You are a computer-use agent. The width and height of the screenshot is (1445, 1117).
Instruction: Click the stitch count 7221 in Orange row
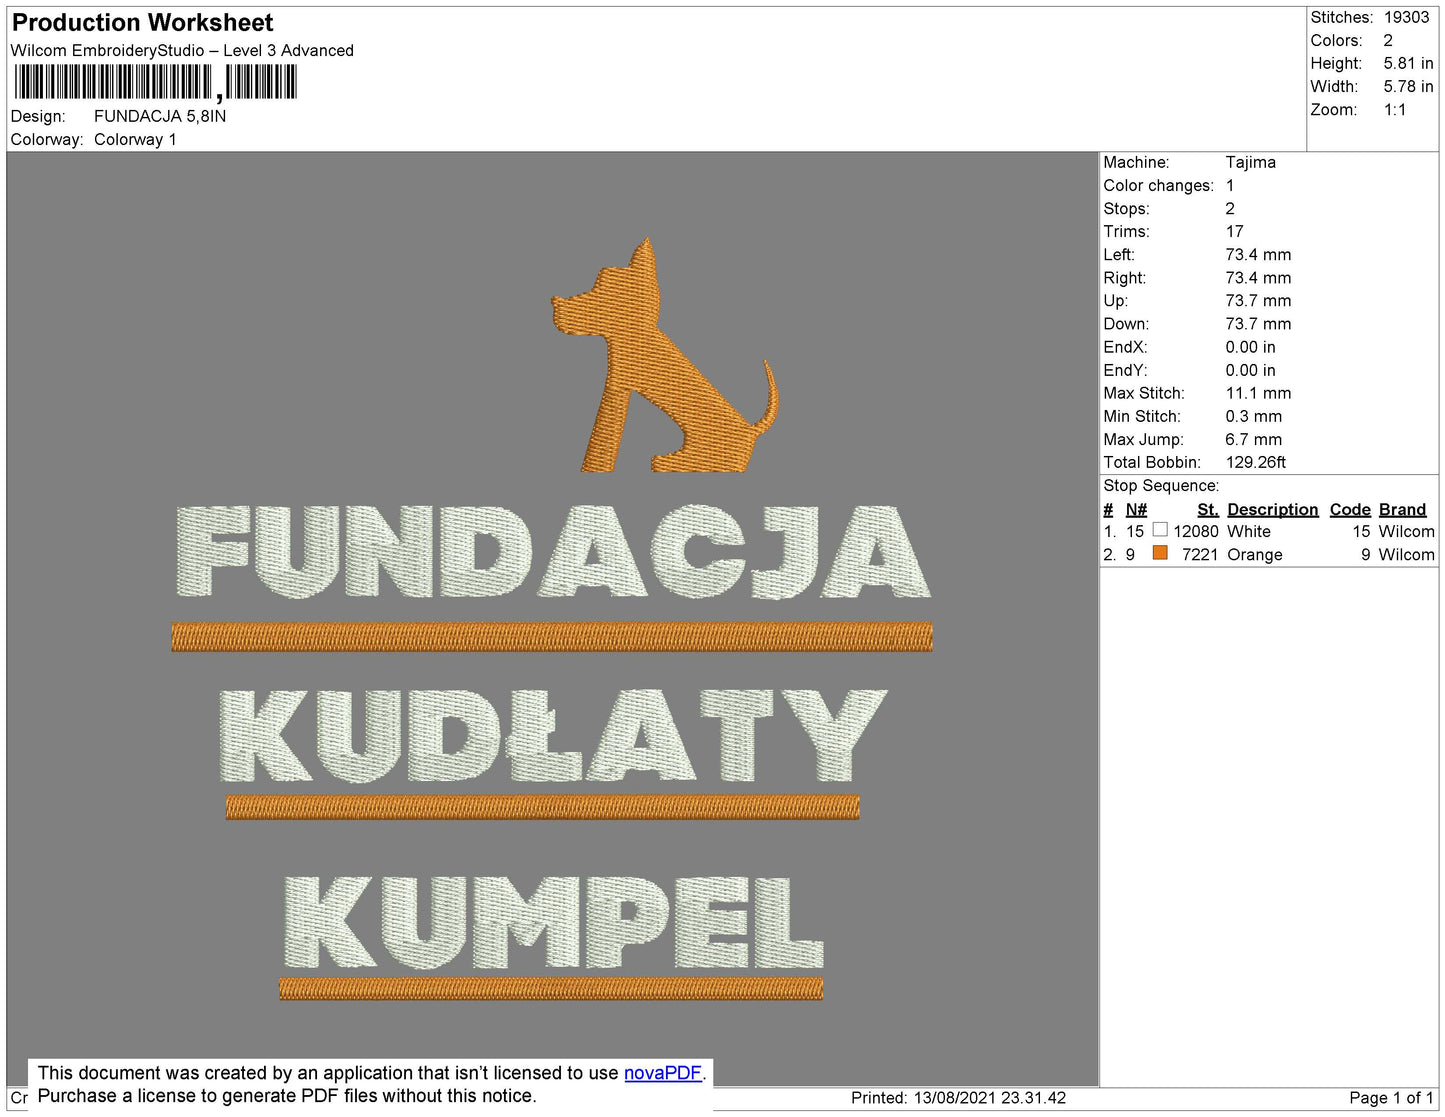[1200, 555]
